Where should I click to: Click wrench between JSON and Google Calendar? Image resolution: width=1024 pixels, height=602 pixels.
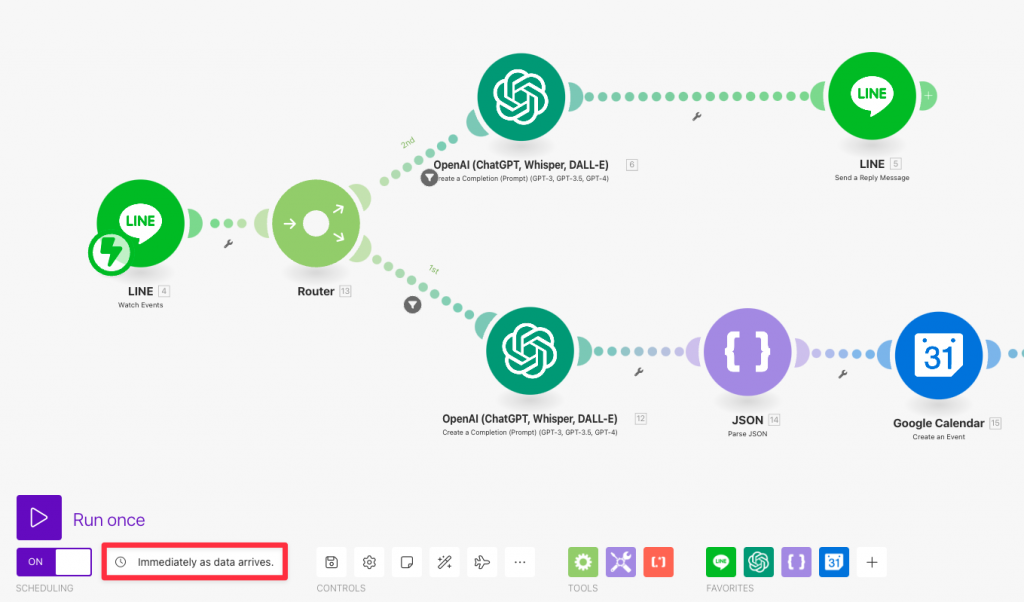coord(842,374)
